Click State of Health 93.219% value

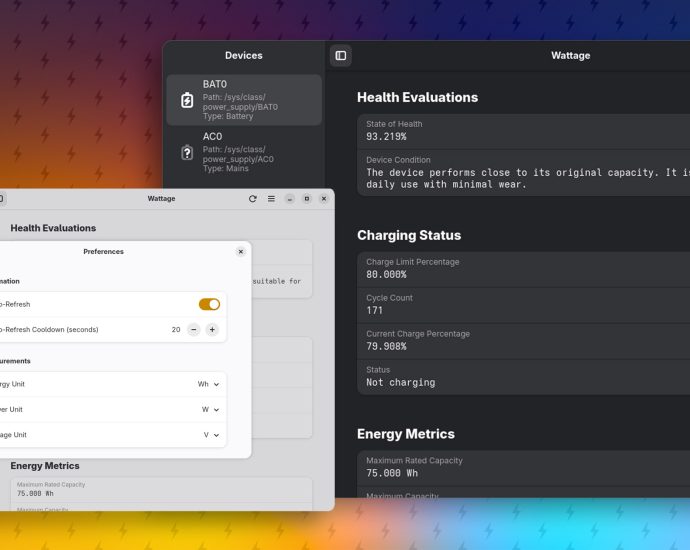coord(386,136)
